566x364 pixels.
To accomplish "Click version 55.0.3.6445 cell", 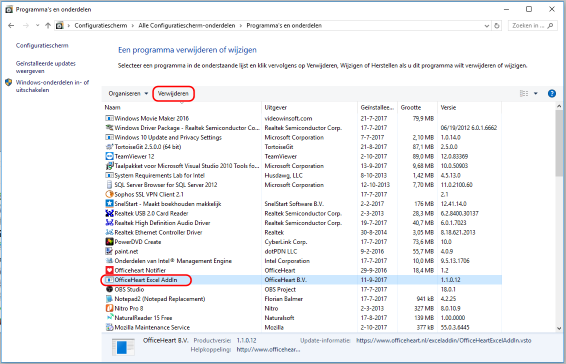I will tap(455, 328).
